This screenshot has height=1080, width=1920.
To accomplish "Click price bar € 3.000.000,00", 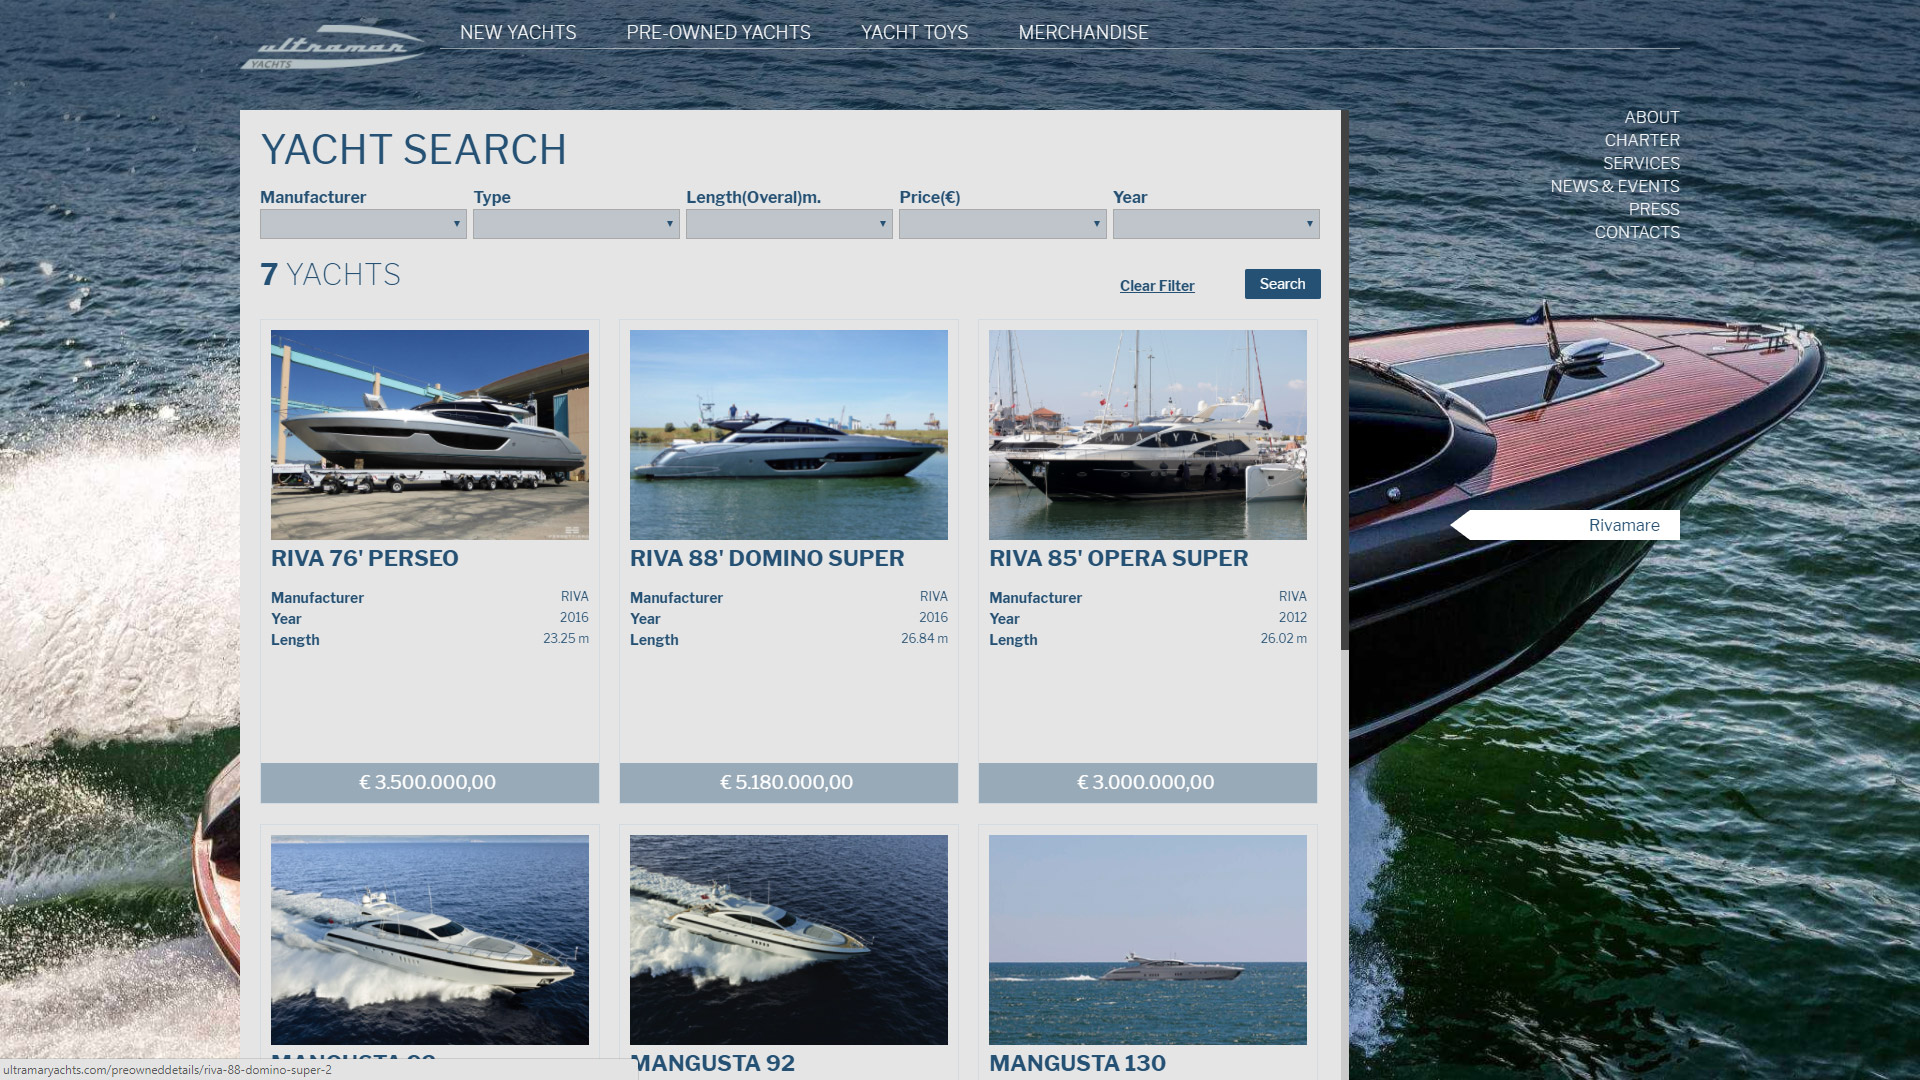I will pyautogui.click(x=1148, y=783).
